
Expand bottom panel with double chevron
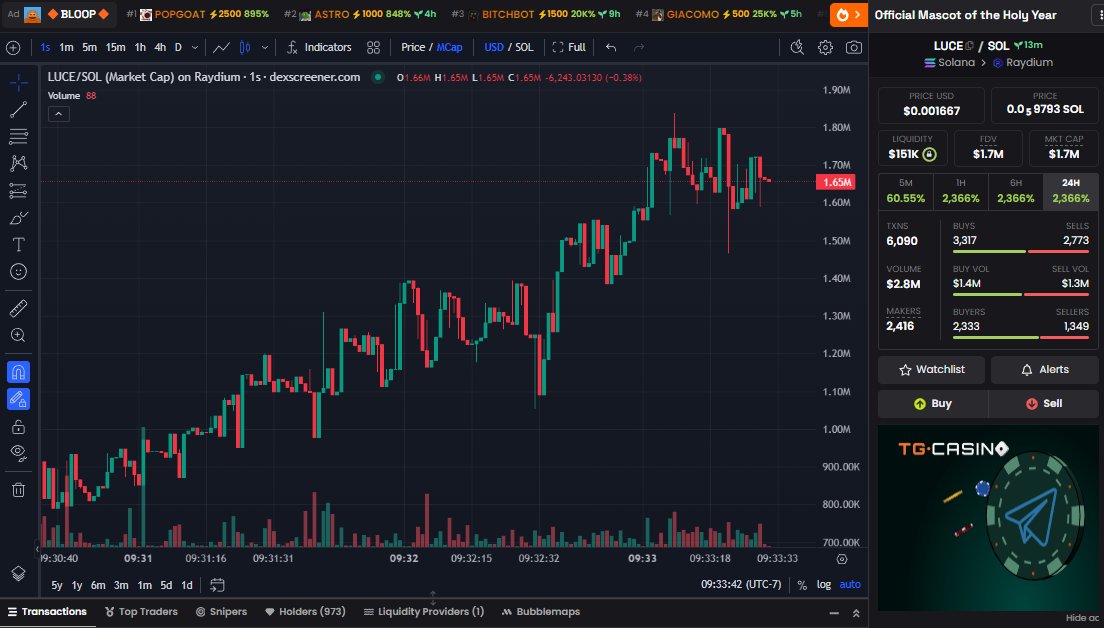[856, 613]
